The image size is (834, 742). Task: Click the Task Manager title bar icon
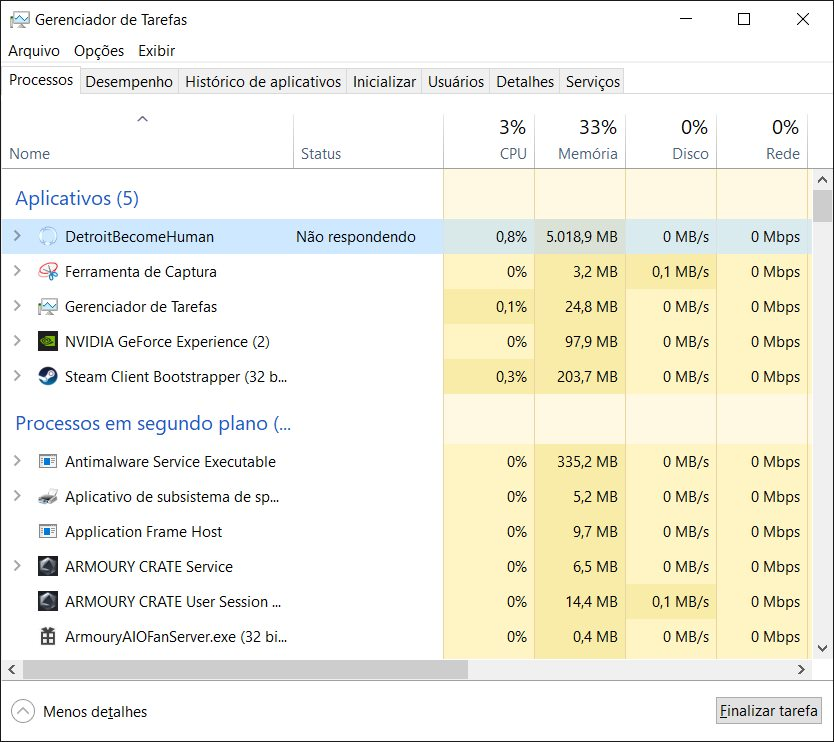[x=20, y=20]
